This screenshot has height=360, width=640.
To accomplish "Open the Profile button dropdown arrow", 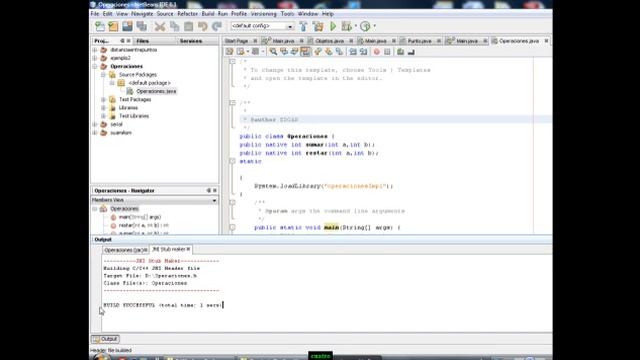I will [x=374, y=27].
